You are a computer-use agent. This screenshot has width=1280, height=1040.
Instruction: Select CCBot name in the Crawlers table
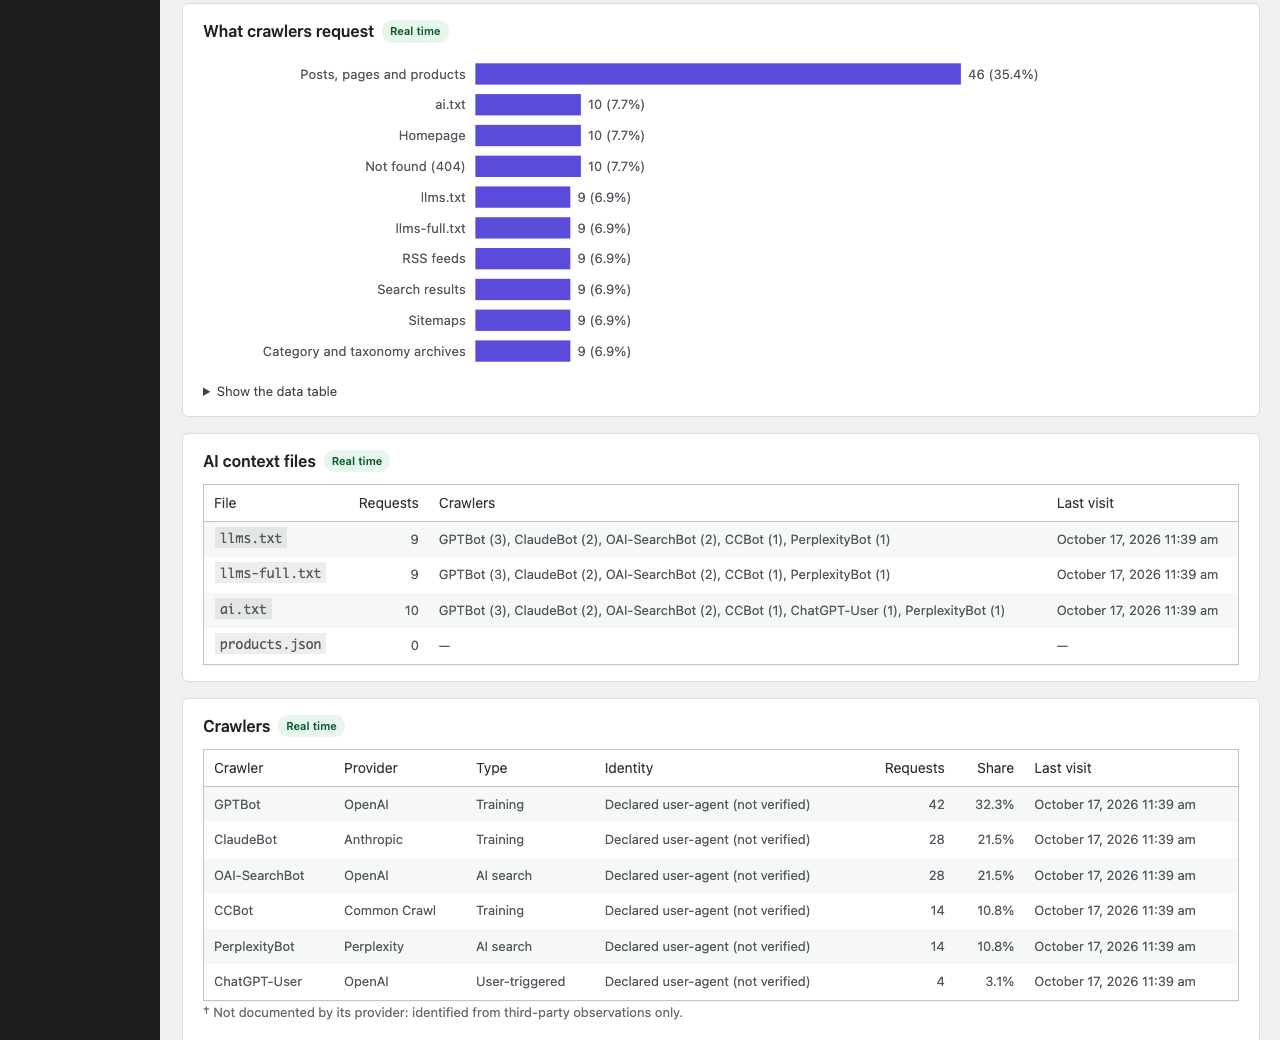(234, 911)
